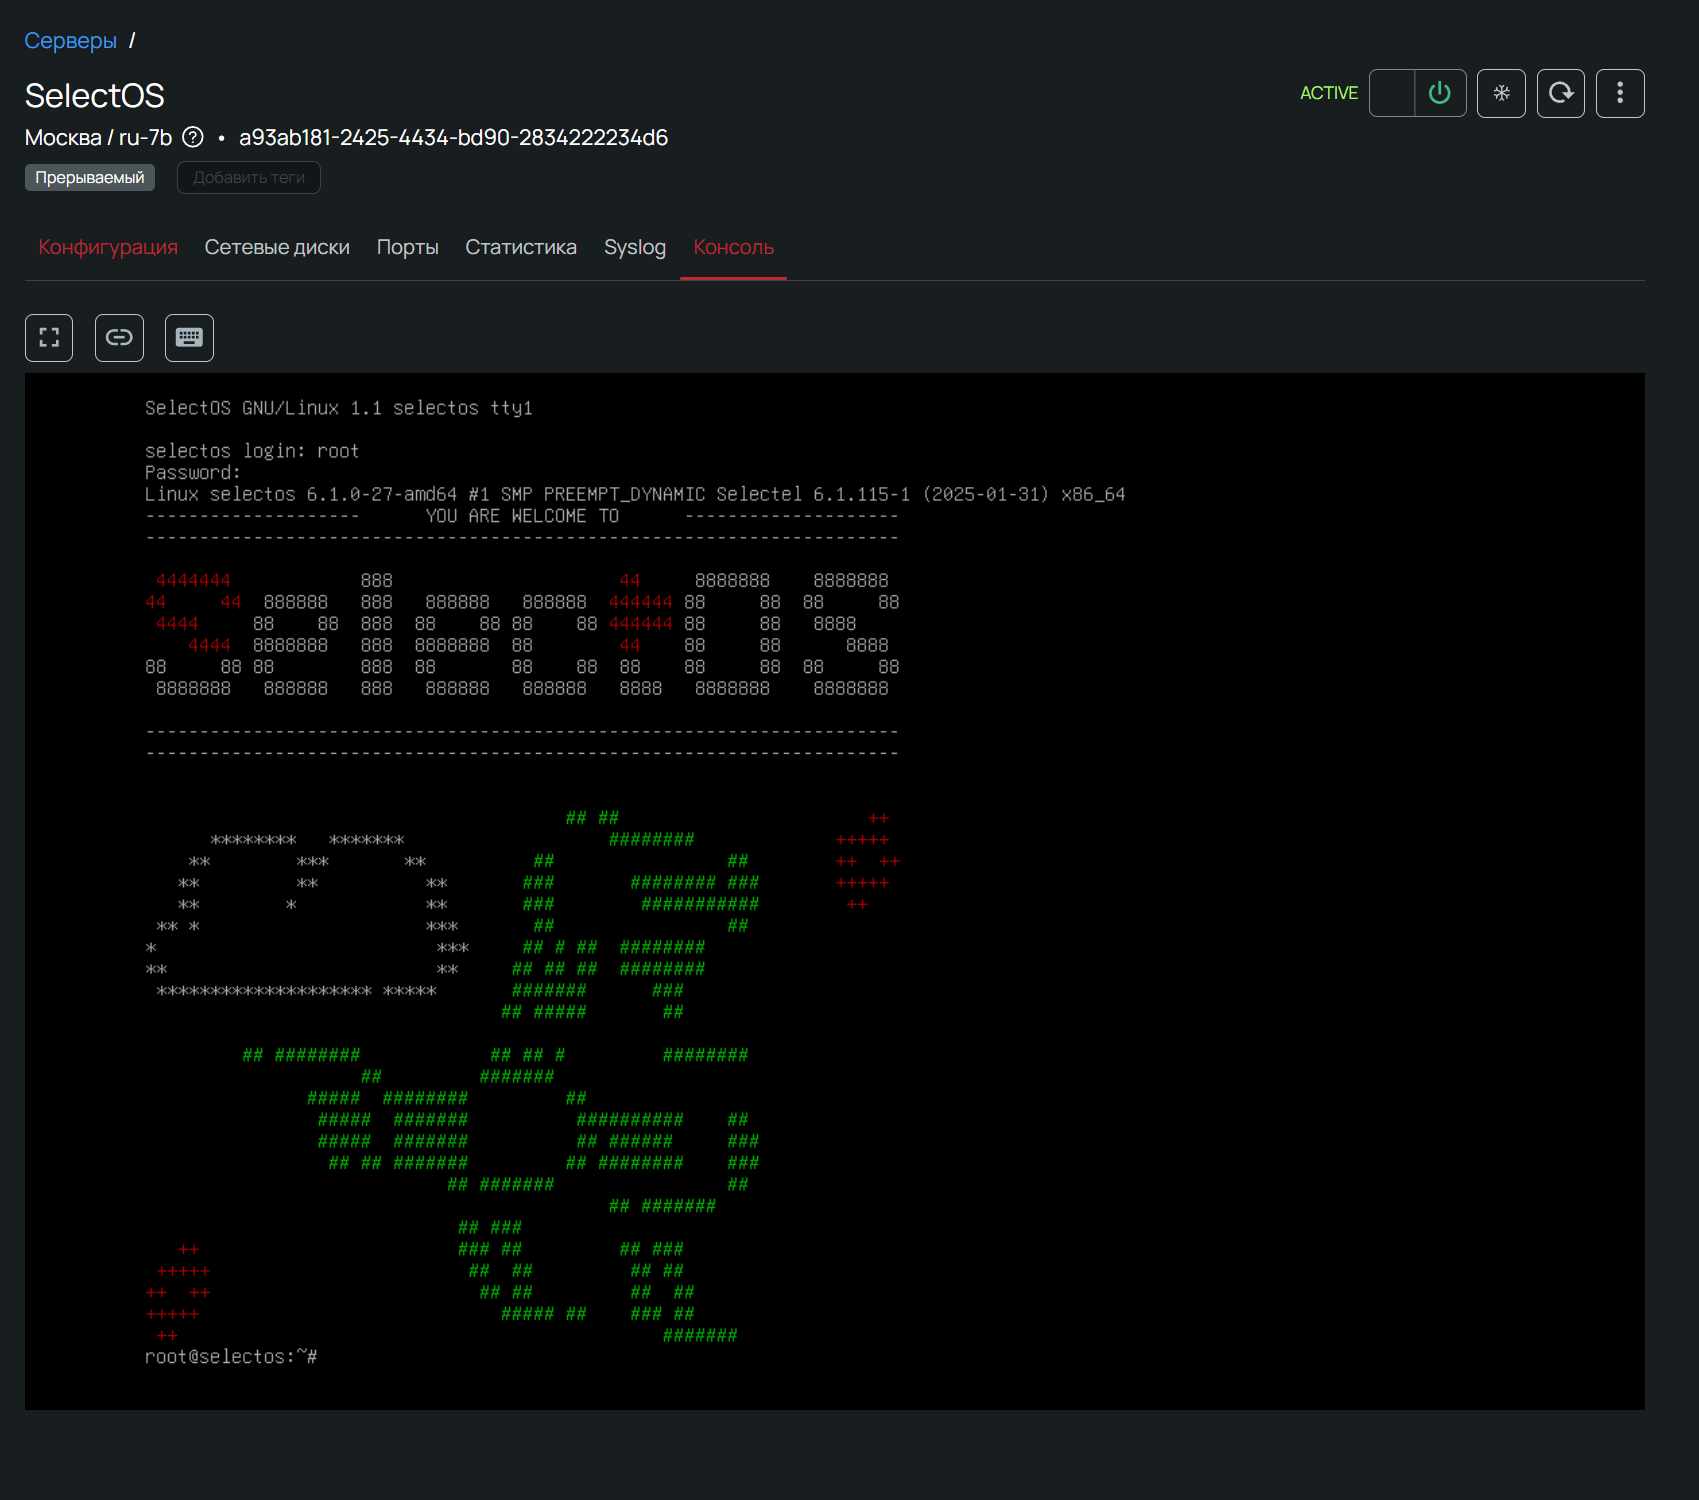Switch to the Конфигурация tab
1699x1500 pixels.
pyautogui.click(x=108, y=247)
